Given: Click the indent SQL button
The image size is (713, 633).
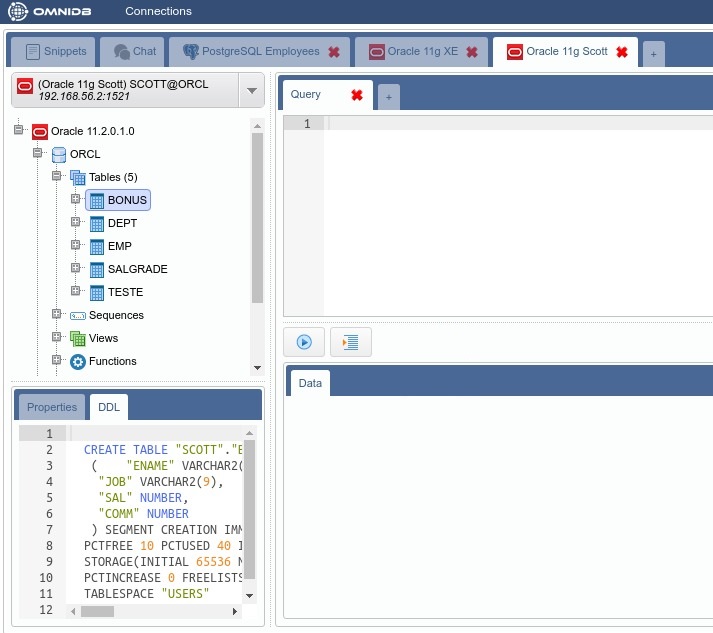Looking at the screenshot, I should click(351, 342).
